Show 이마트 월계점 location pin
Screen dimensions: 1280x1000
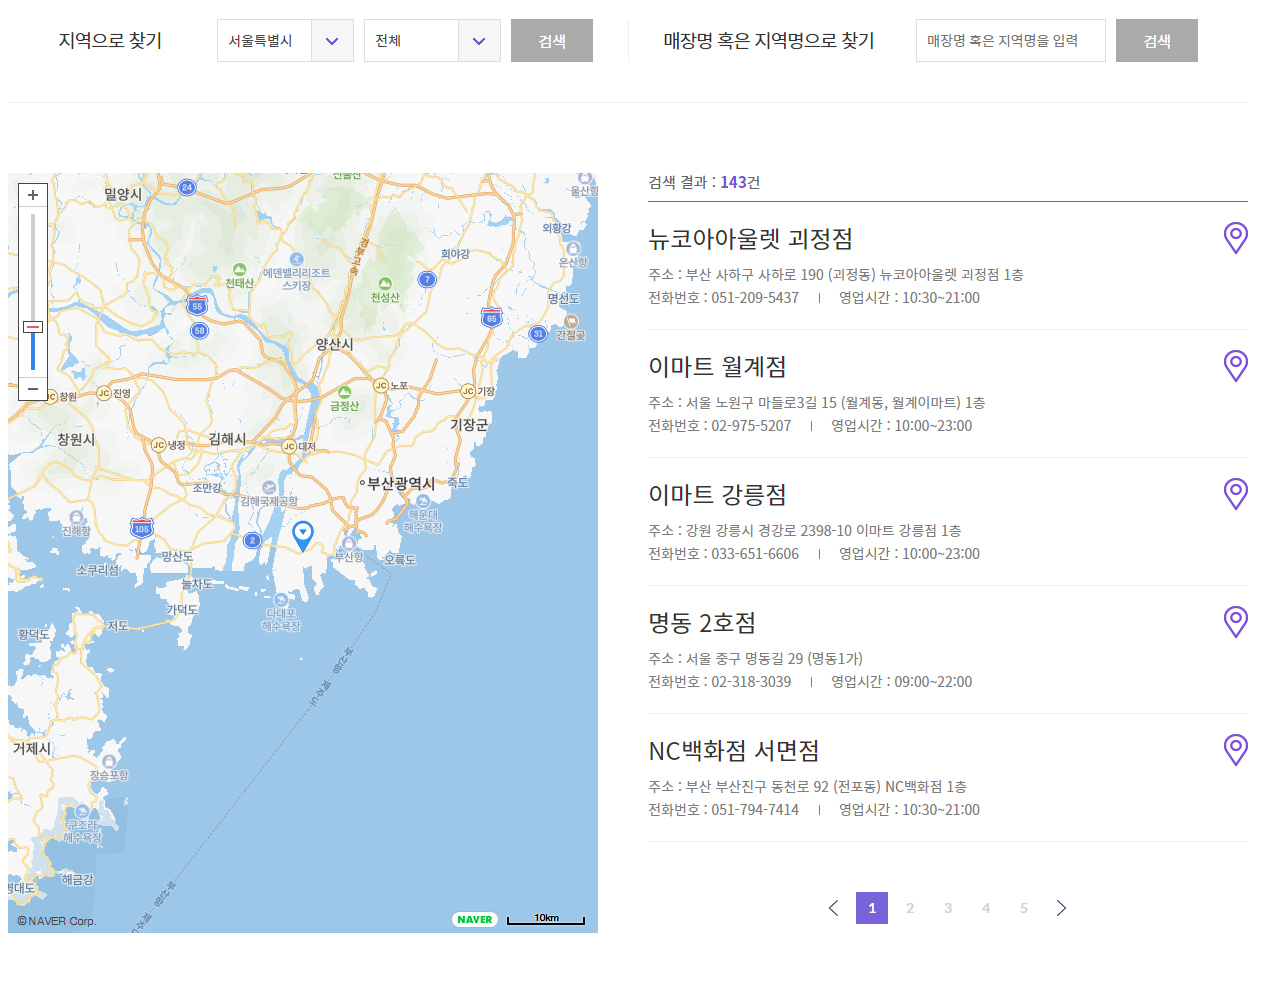tap(1236, 366)
